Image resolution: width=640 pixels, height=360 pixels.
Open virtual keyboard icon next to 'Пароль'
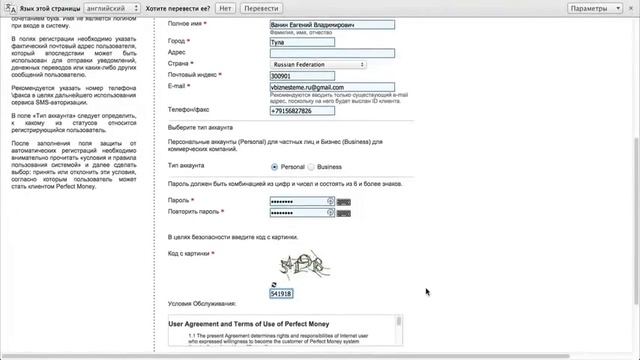click(x=344, y=202)
